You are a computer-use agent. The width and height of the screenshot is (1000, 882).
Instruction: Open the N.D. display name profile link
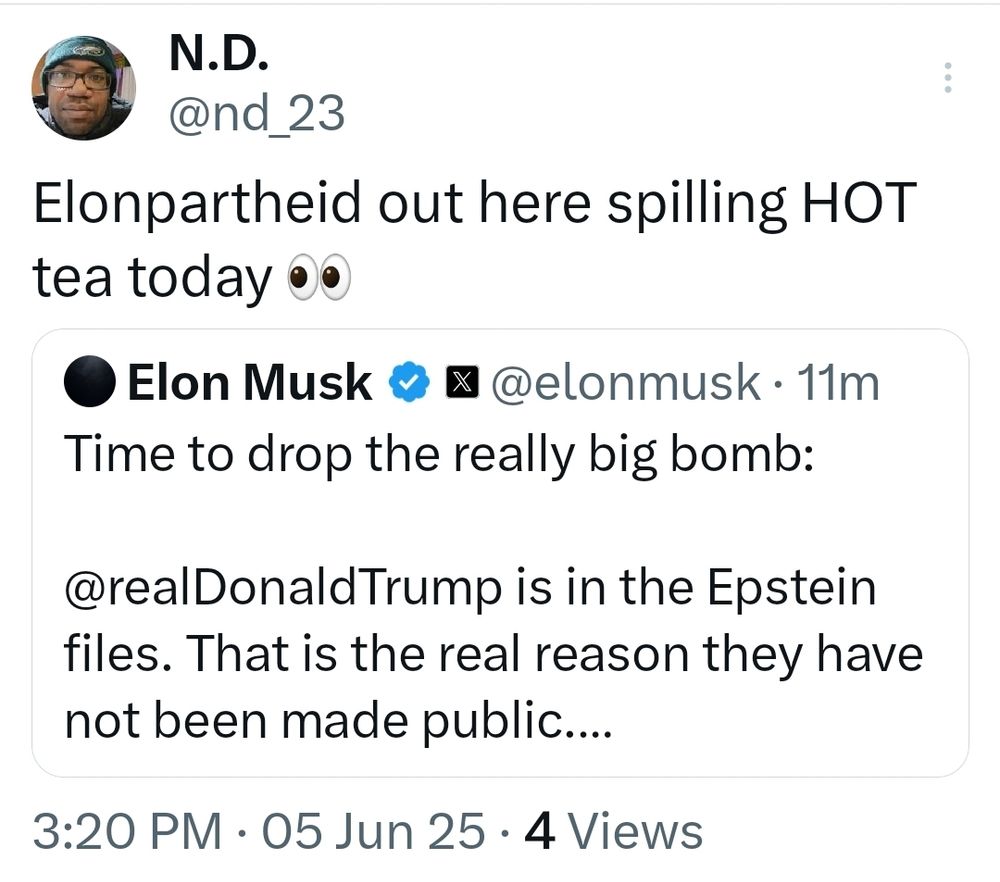tap(219, 55)
